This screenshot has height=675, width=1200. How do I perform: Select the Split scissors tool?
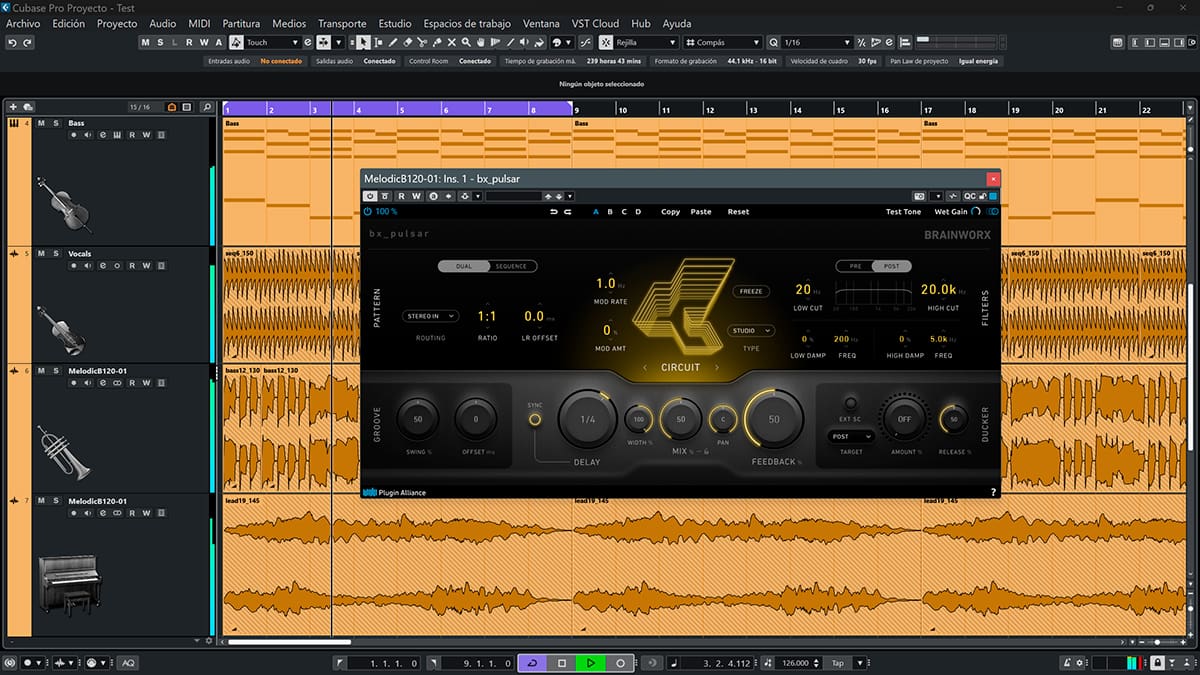(x=423, y=42)
